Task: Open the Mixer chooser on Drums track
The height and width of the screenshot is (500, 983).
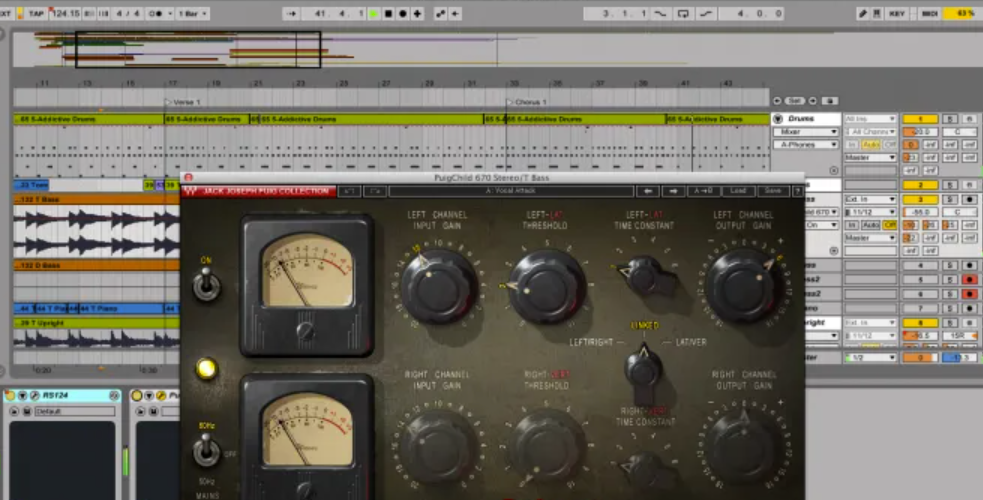Action: (x=806, y=132)
